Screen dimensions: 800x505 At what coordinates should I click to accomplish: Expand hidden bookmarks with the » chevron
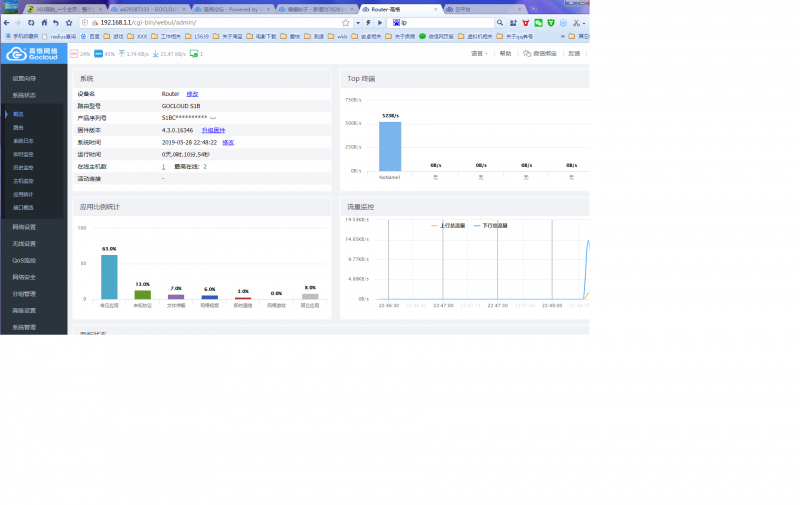pyautogui.click(x=563, y=36)
